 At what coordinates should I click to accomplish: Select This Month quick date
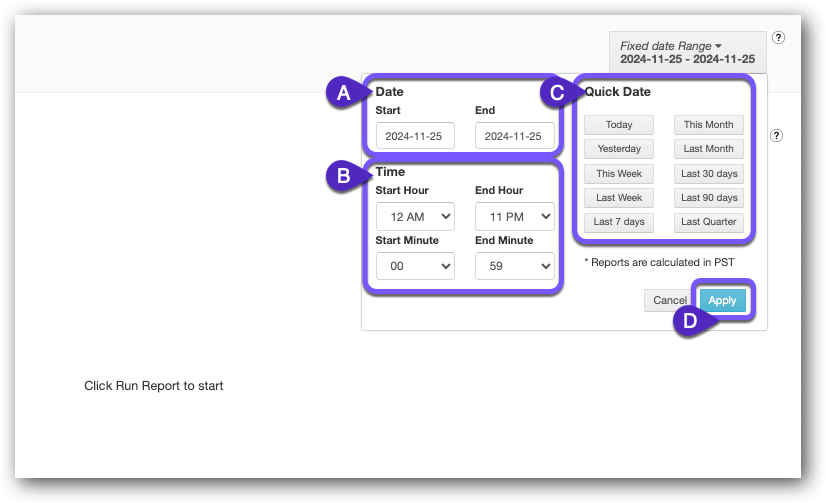[x=708, y=125]
